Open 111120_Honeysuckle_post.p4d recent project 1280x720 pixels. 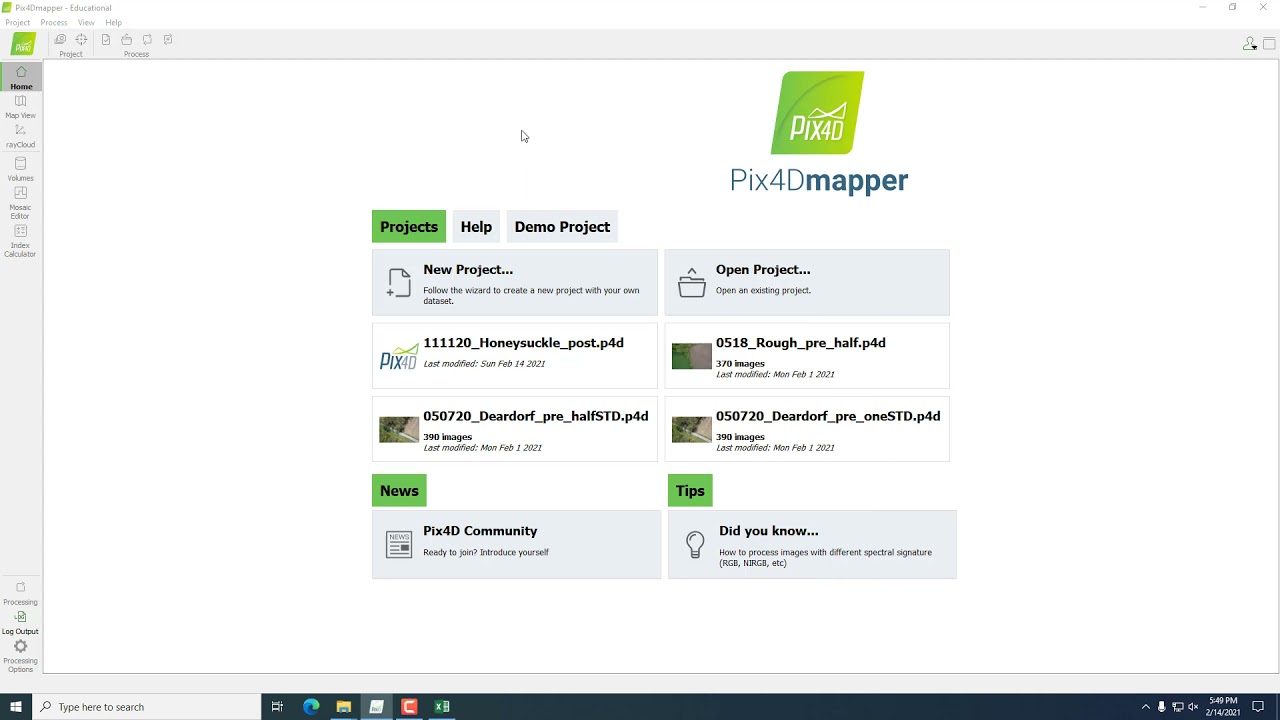pos(515,356)
